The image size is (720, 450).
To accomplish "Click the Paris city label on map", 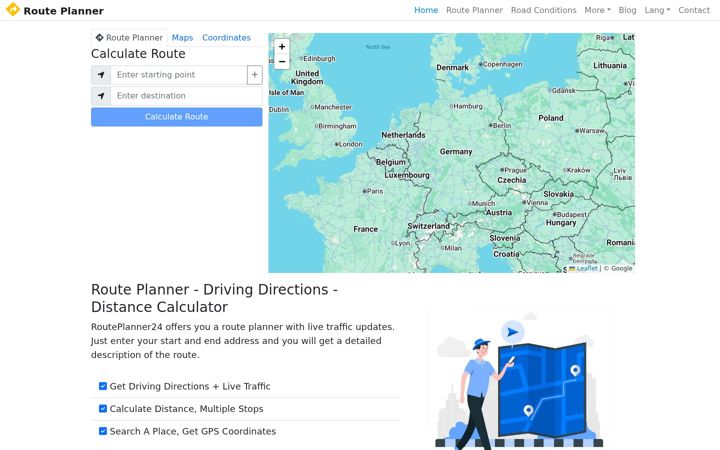I will pyautogui.click(x=375, y=191).
